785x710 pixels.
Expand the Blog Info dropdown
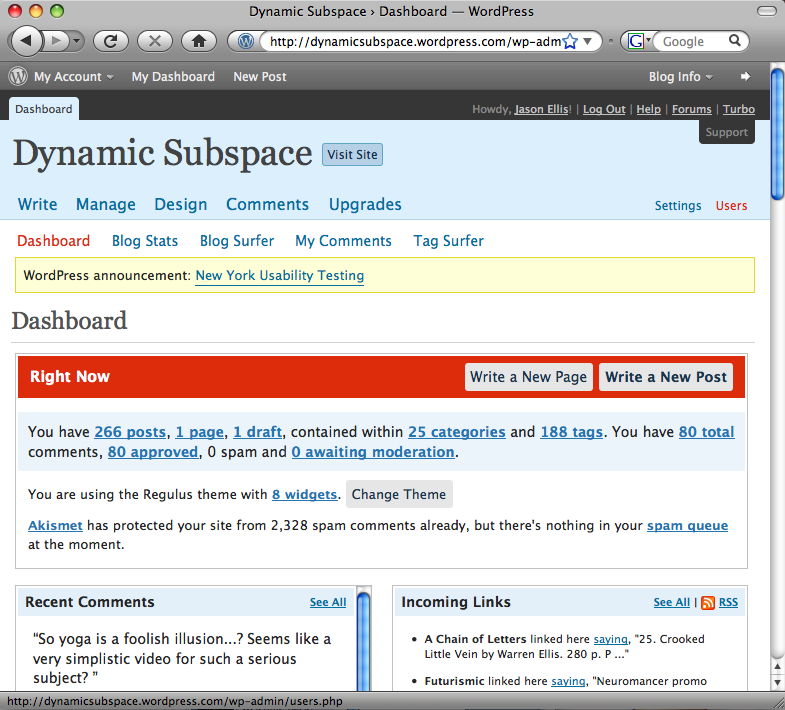pos(681,76)
